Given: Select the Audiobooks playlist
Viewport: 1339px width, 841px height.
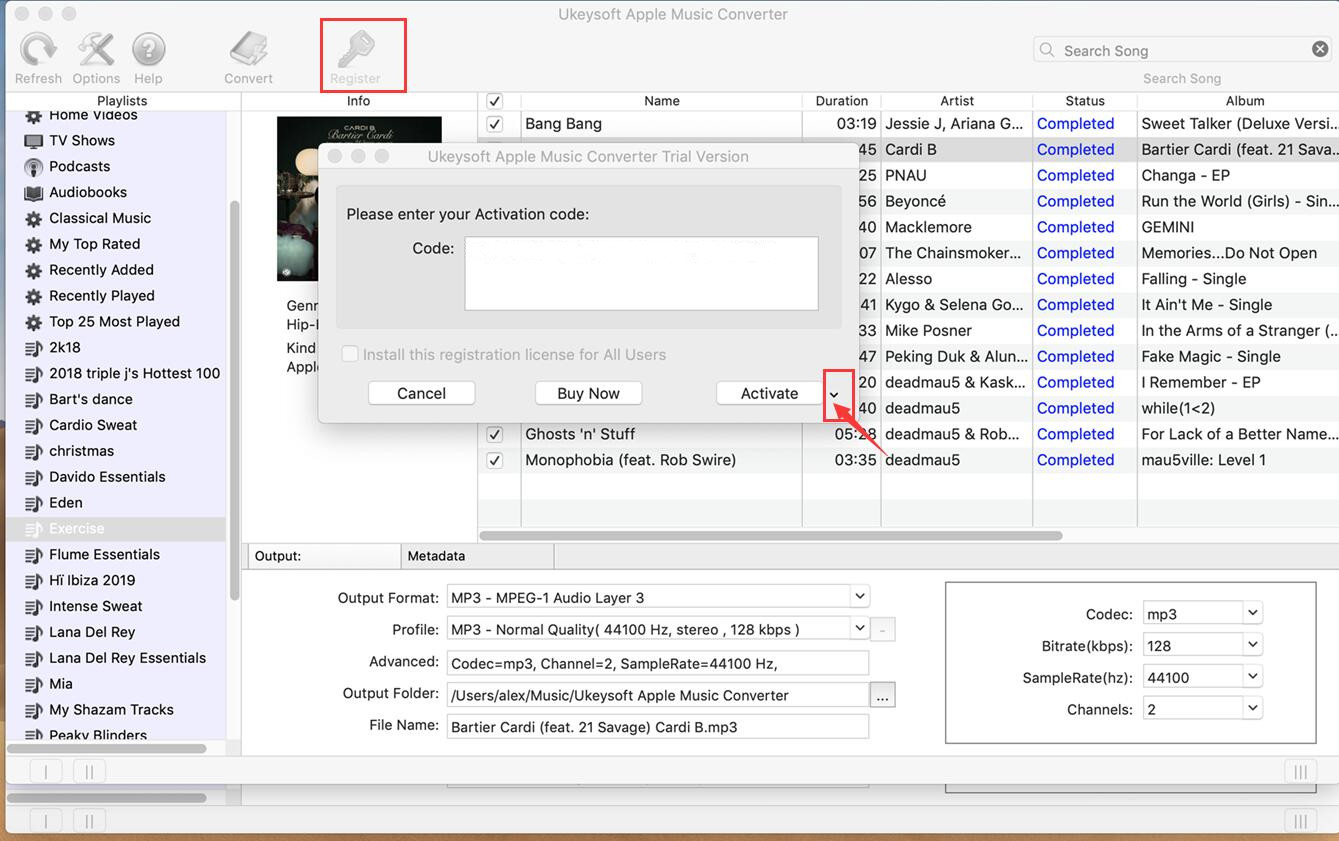Looking at the screenshot, I should click(x=88, y=192).
